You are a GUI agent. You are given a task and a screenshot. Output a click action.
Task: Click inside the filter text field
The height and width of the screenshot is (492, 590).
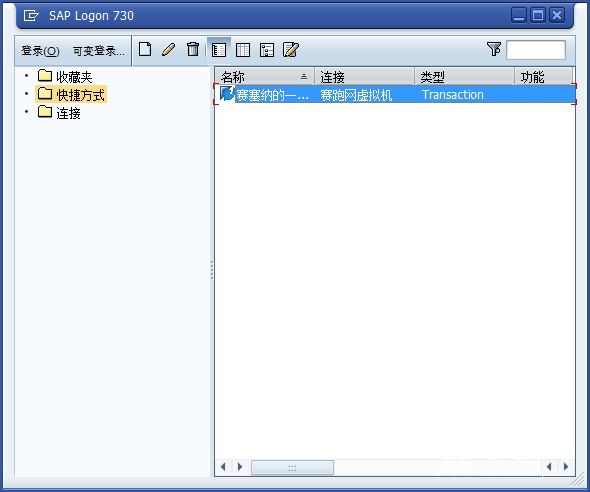[x=536, y=50]
